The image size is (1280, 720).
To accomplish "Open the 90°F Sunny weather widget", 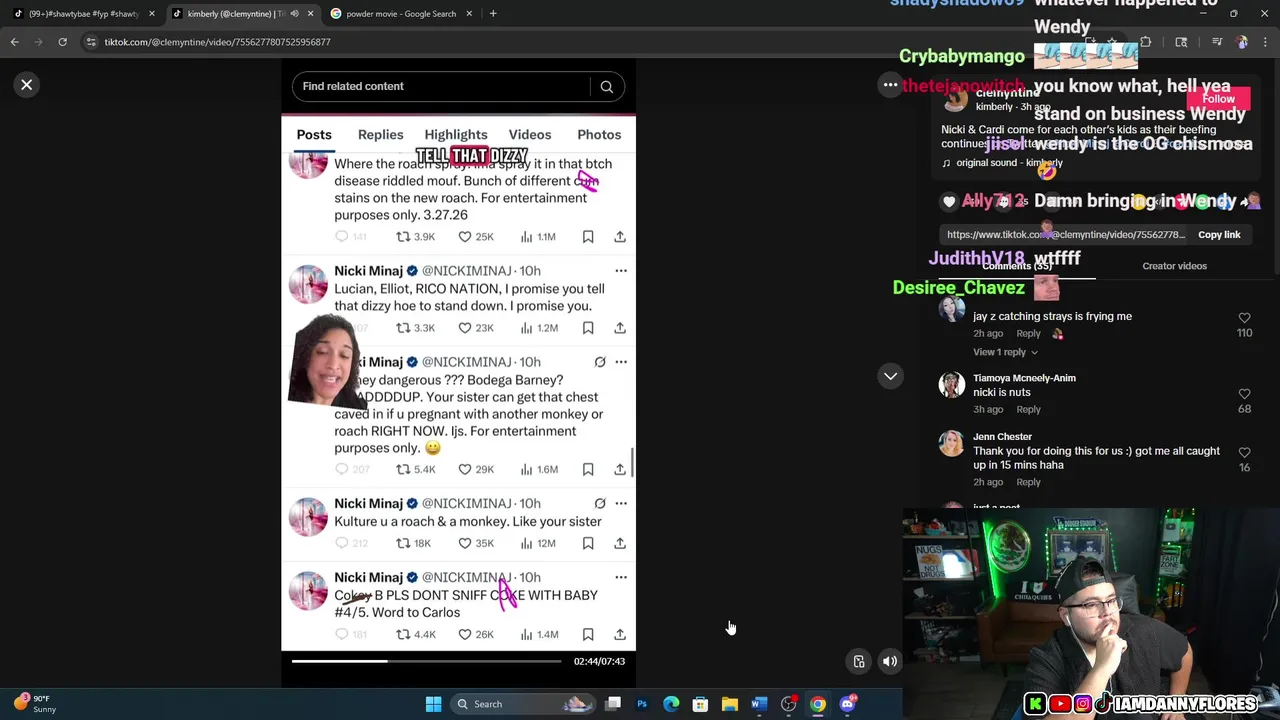I will (34, 704).
